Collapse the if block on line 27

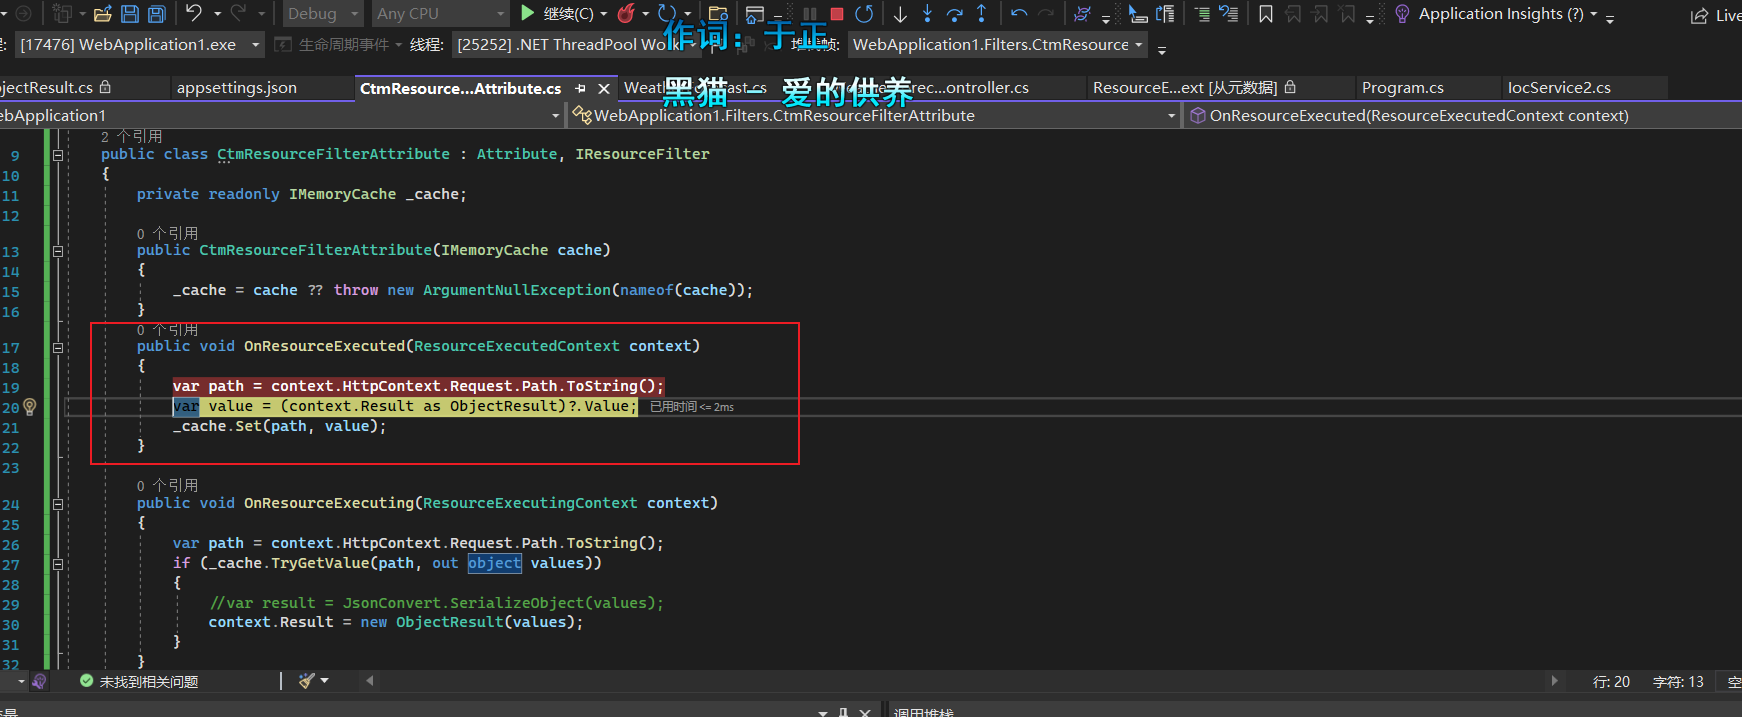point(58,564)
